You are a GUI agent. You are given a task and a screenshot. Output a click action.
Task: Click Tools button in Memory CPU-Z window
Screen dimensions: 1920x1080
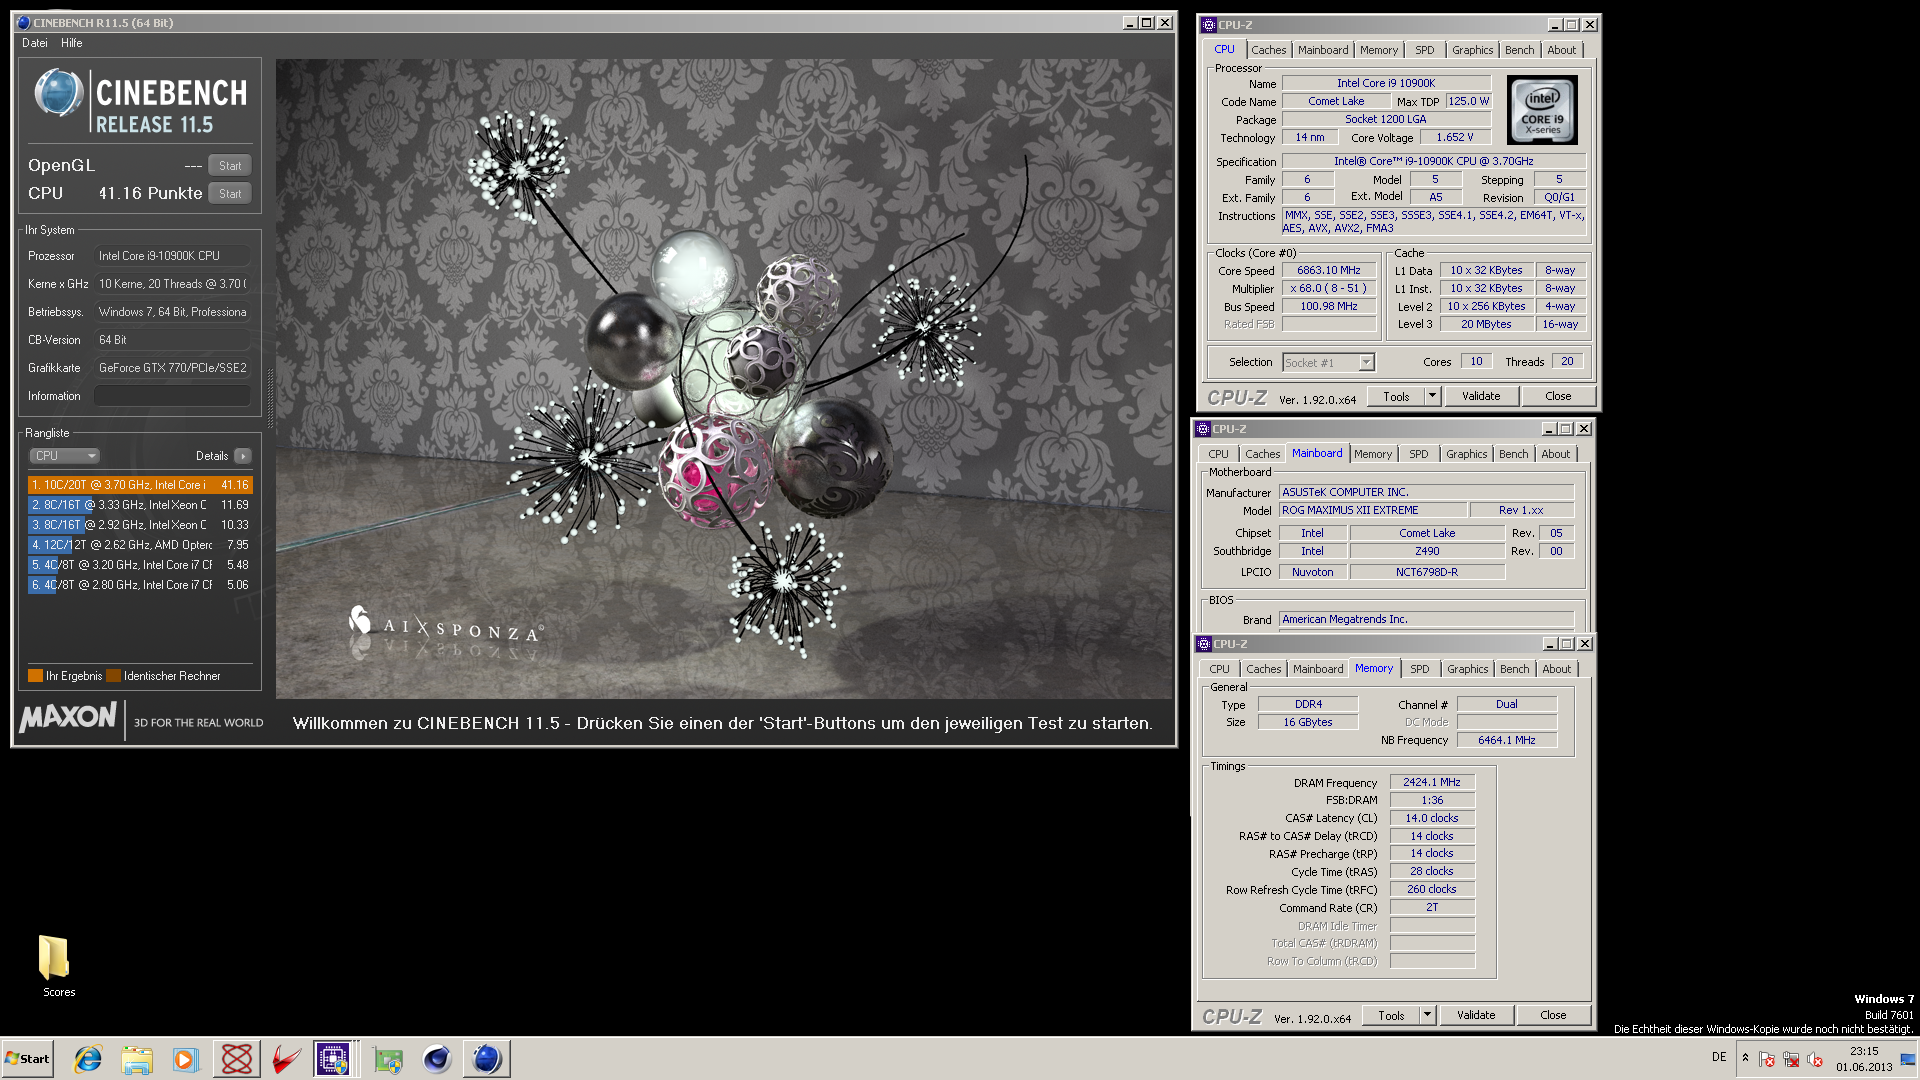coord(1391,1015)
